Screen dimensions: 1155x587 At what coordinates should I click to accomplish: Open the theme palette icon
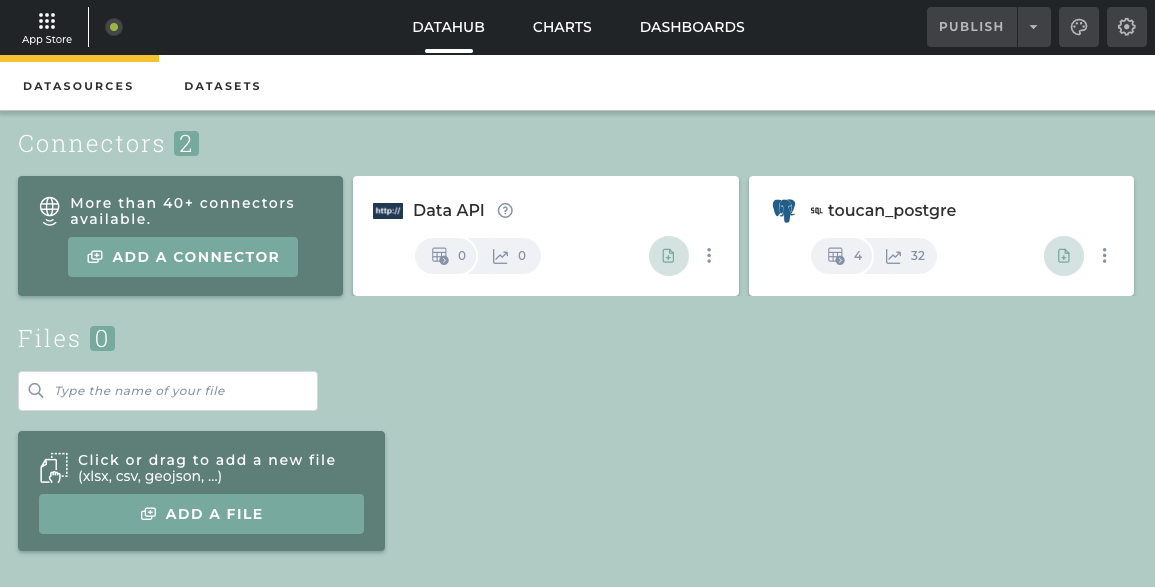(1079, 27)
